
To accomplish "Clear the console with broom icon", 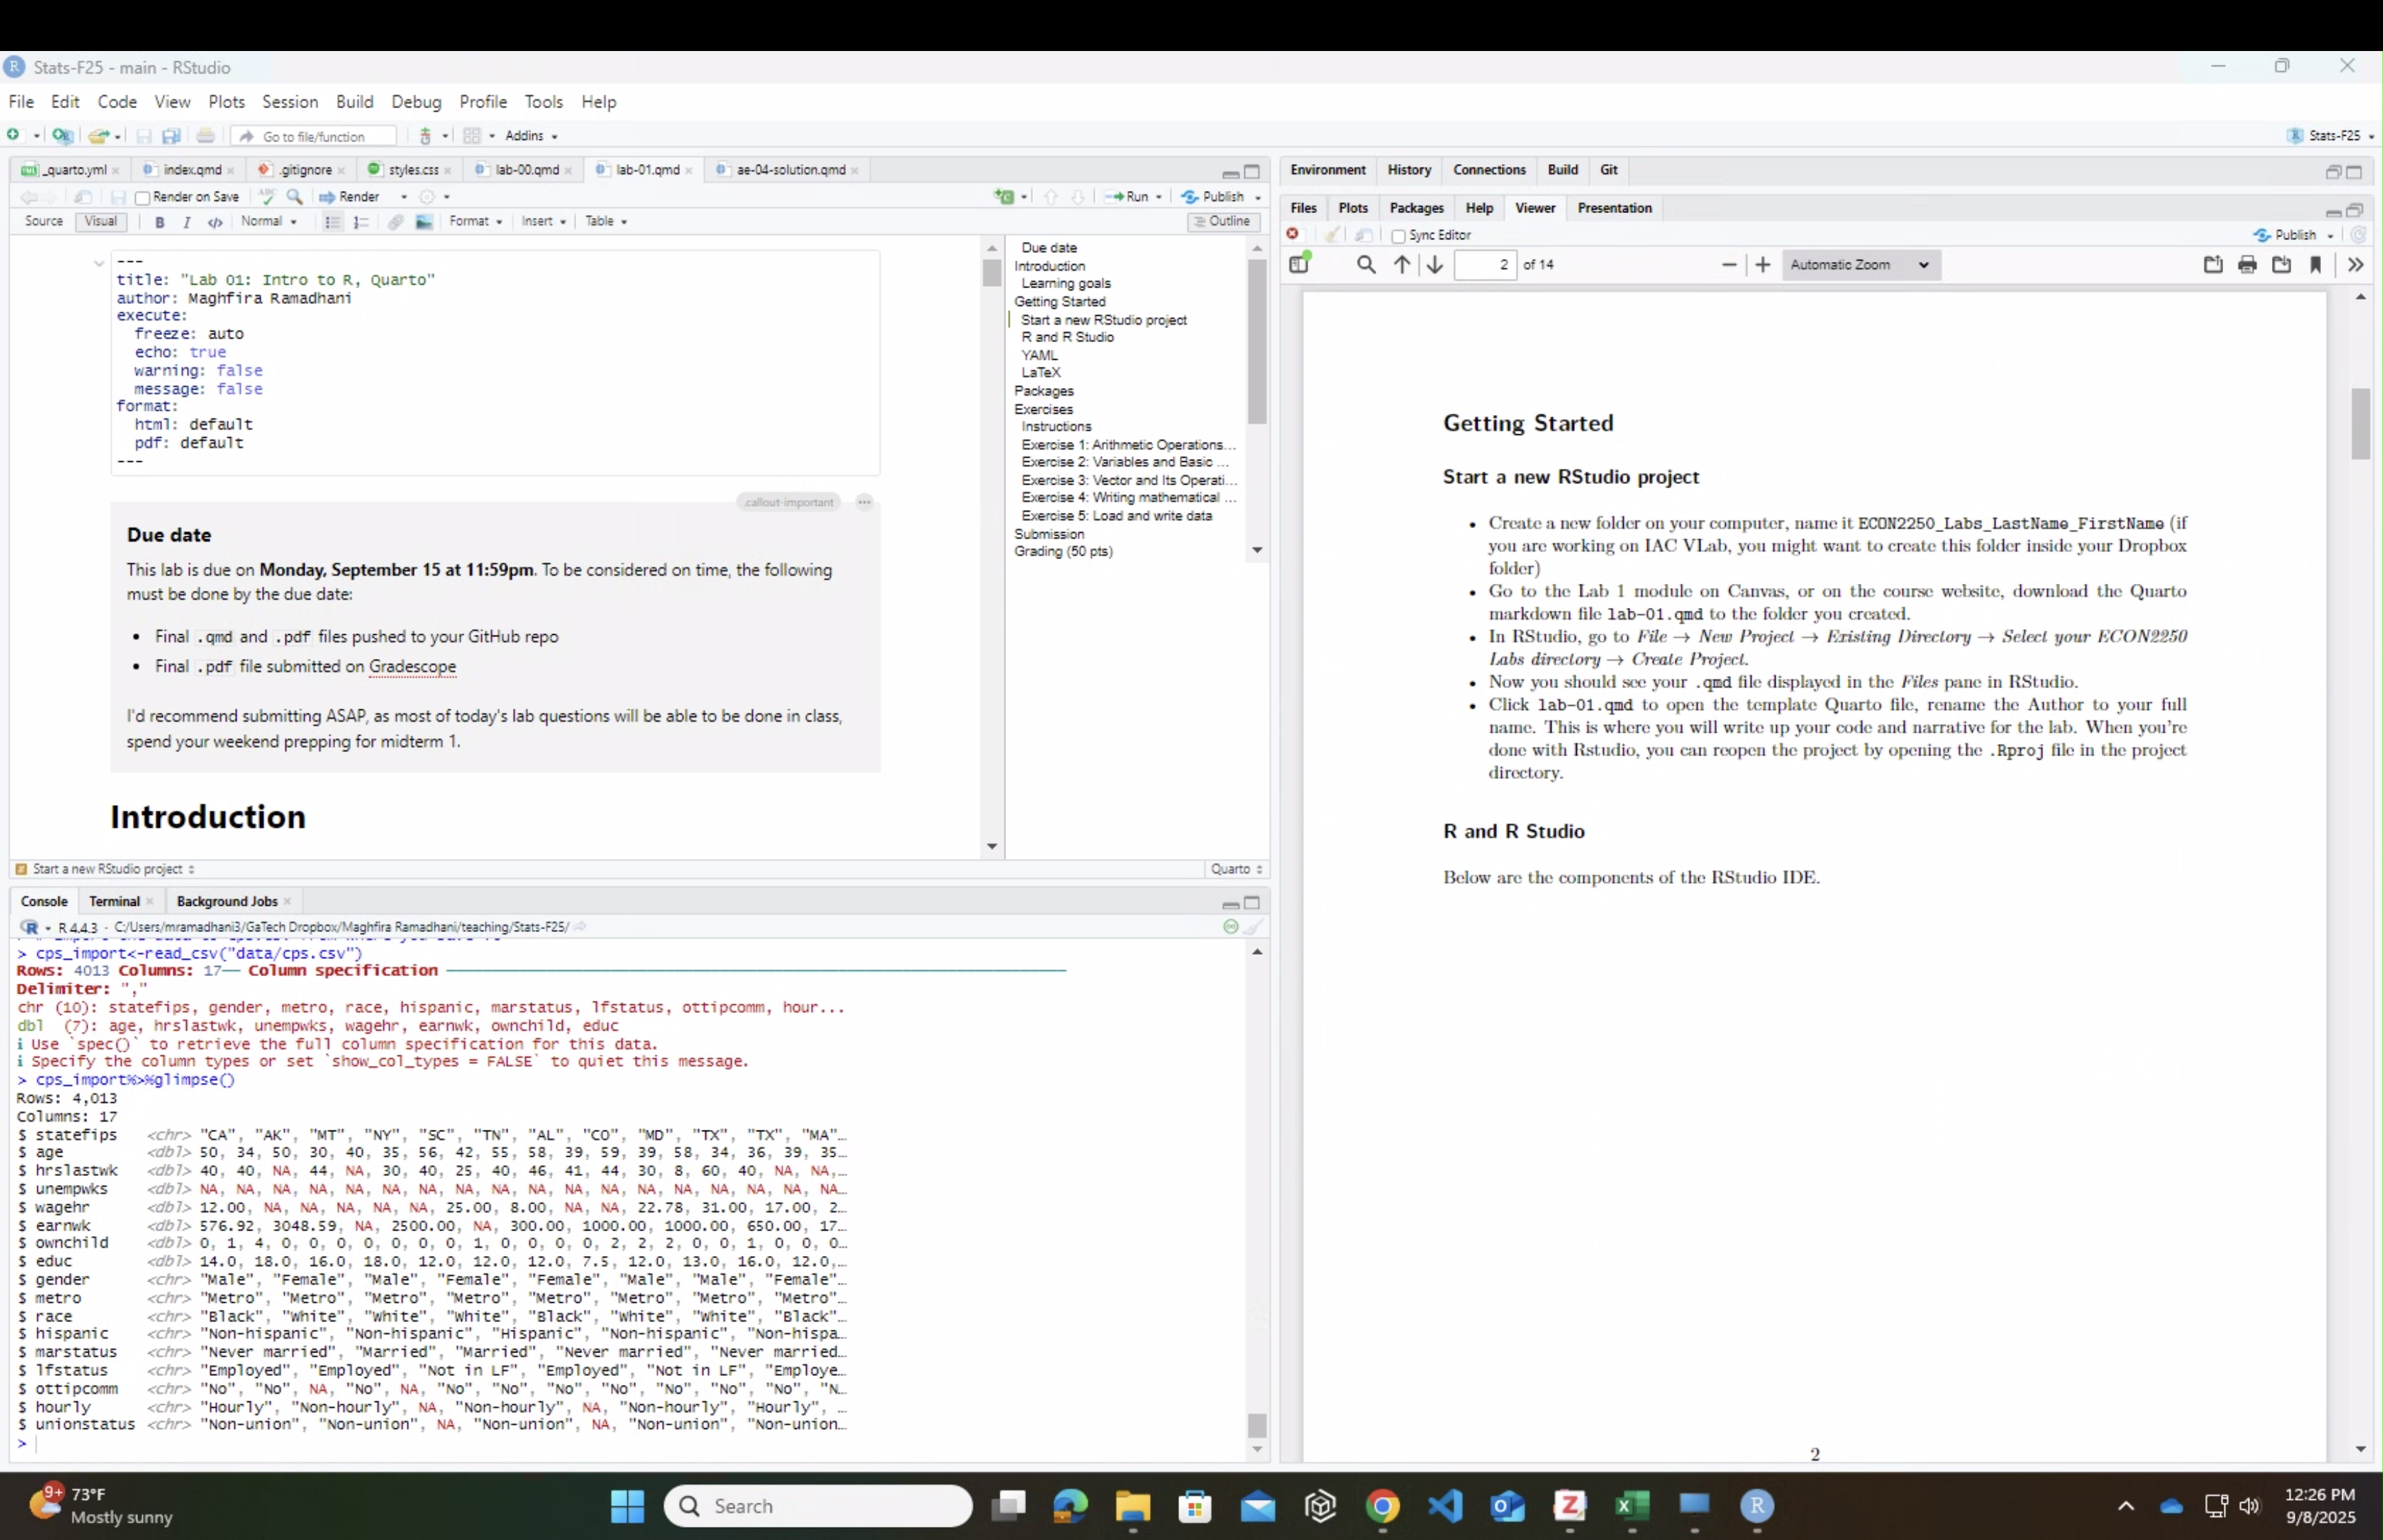I will (x=1253, y=927).
